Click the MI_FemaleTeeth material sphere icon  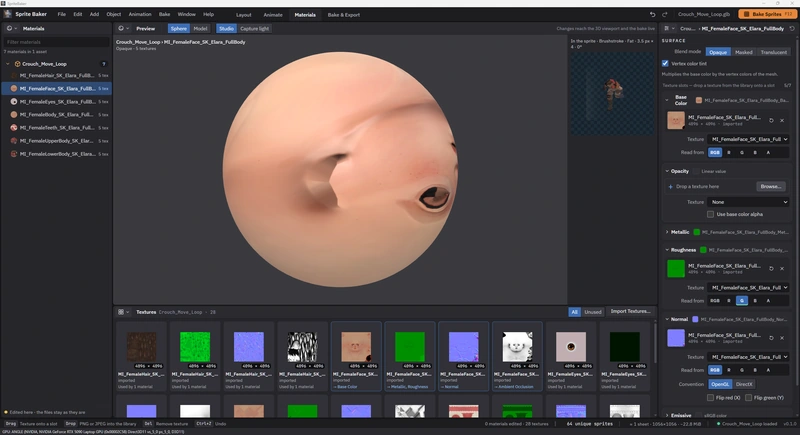[14, 127]
